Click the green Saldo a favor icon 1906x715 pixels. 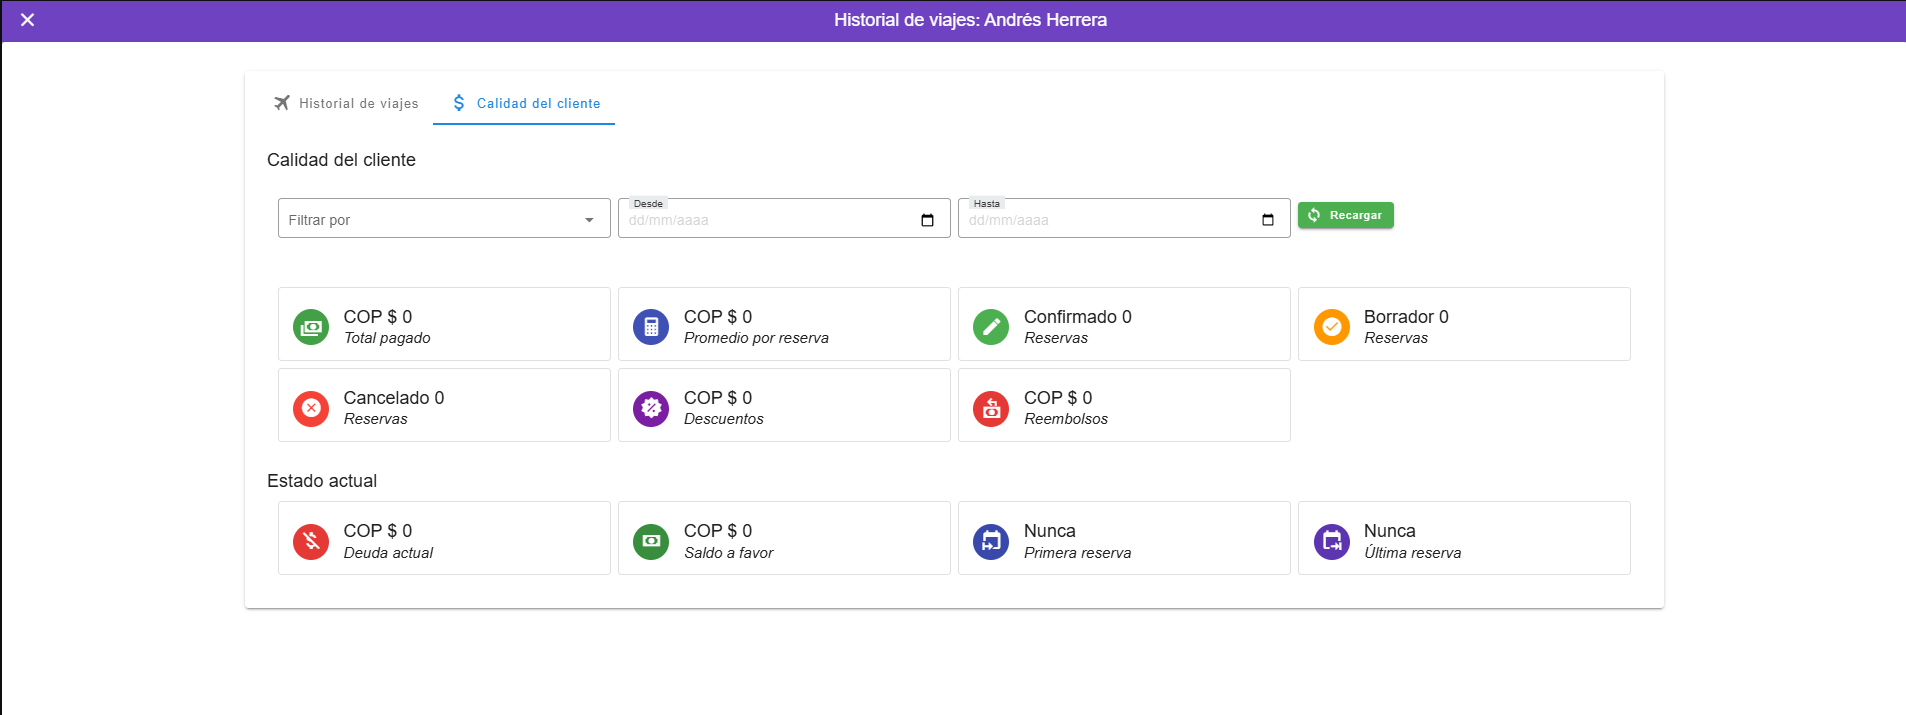click(x=651, y=541)
